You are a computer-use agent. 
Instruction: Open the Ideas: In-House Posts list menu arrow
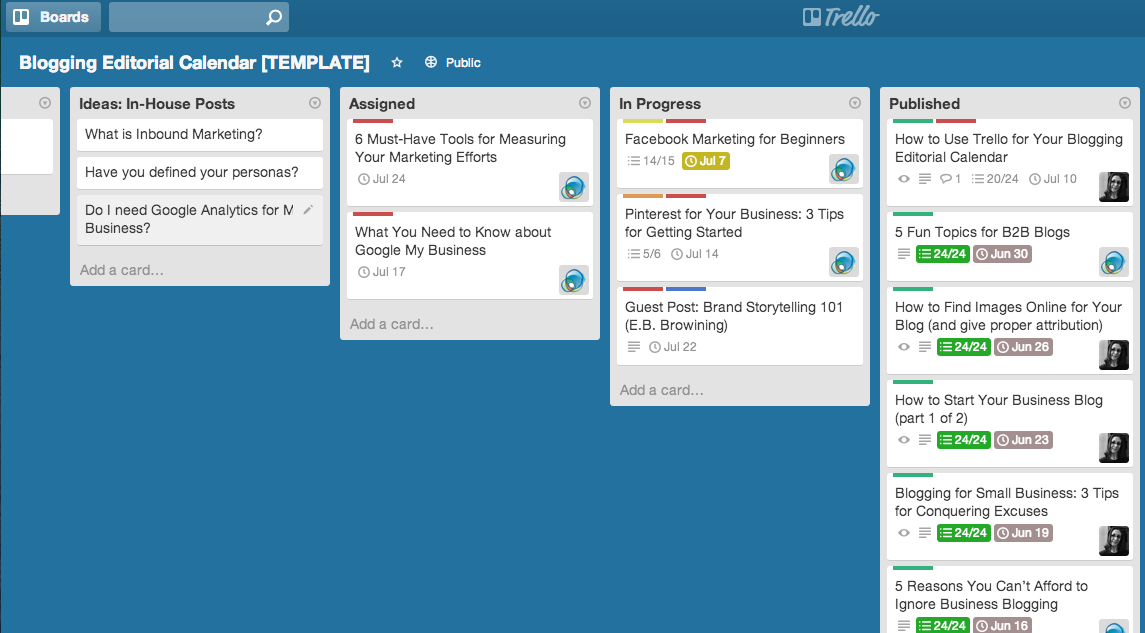pos(315,103)
